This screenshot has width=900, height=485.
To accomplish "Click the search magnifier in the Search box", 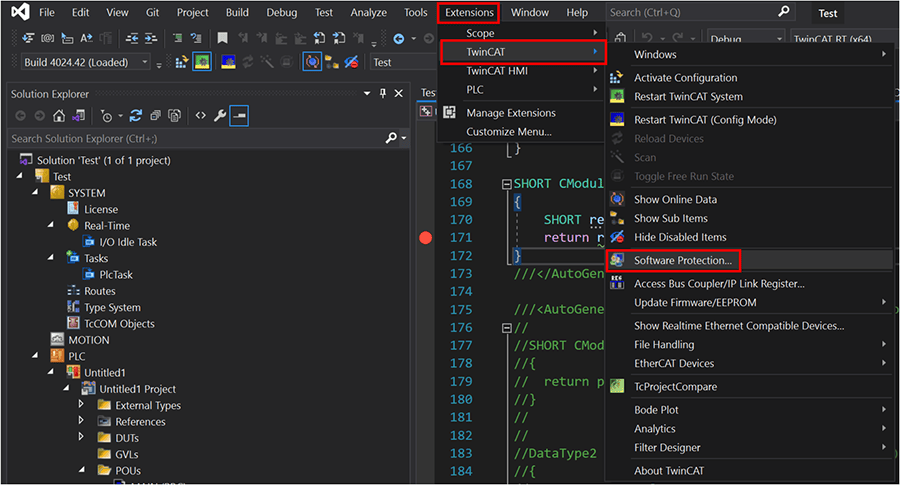I will 783,11.
